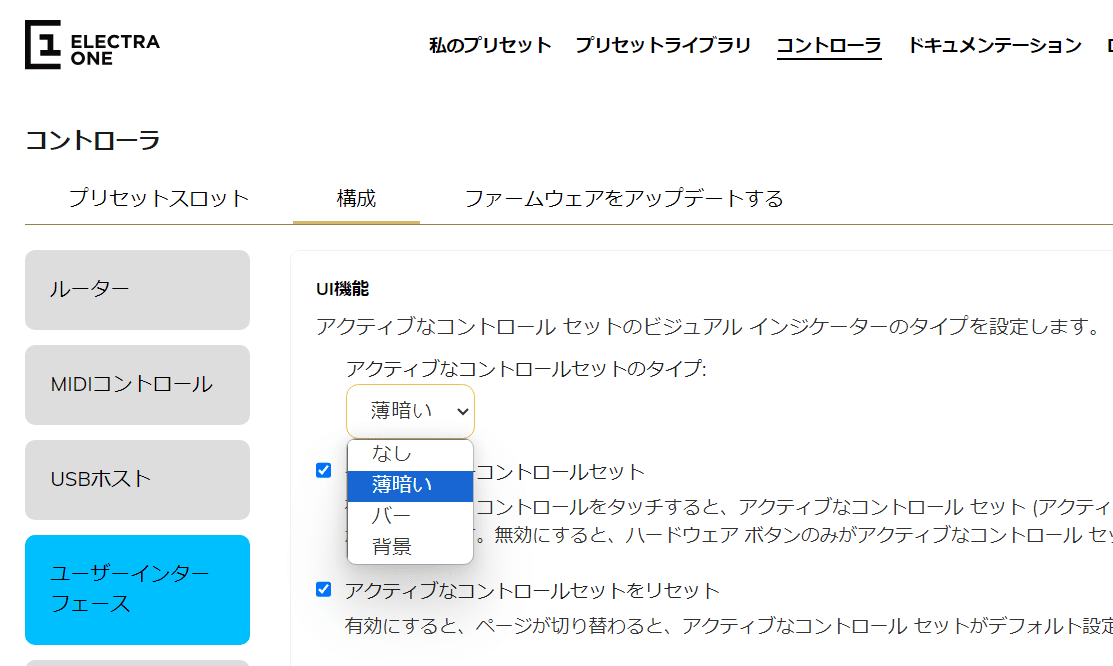Select USBホスト from the sidebar
Viewport: 1113px width, 666px height.
pyautogui.click(x=136, y=480)
